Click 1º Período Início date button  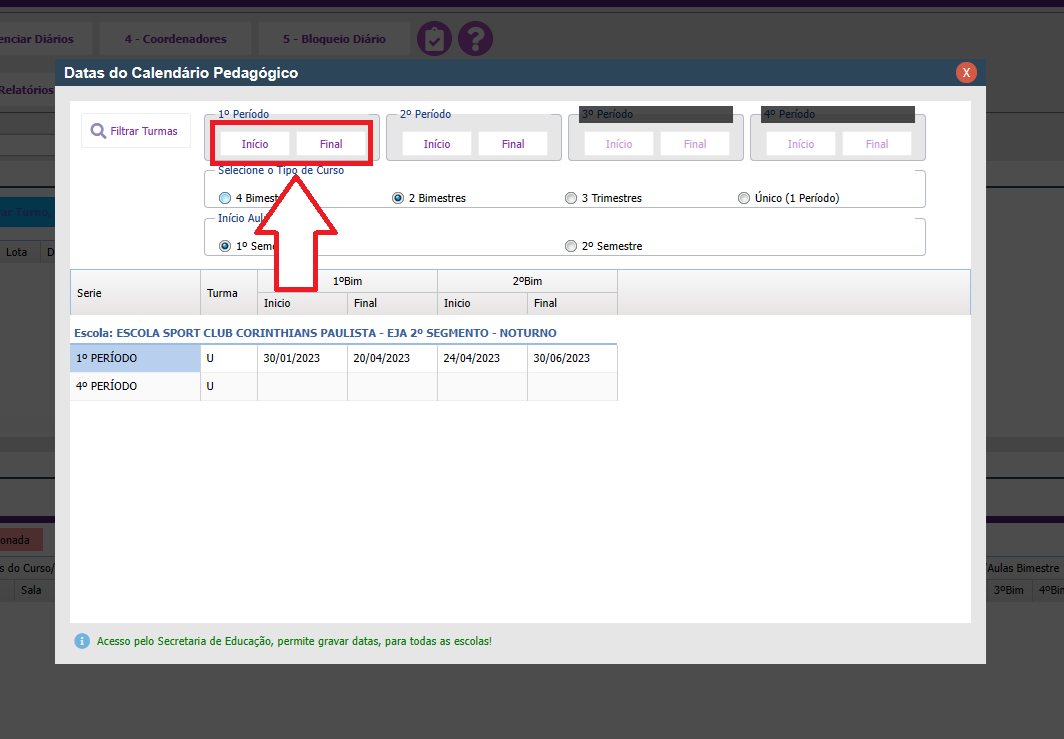click(x=255, y=144)
